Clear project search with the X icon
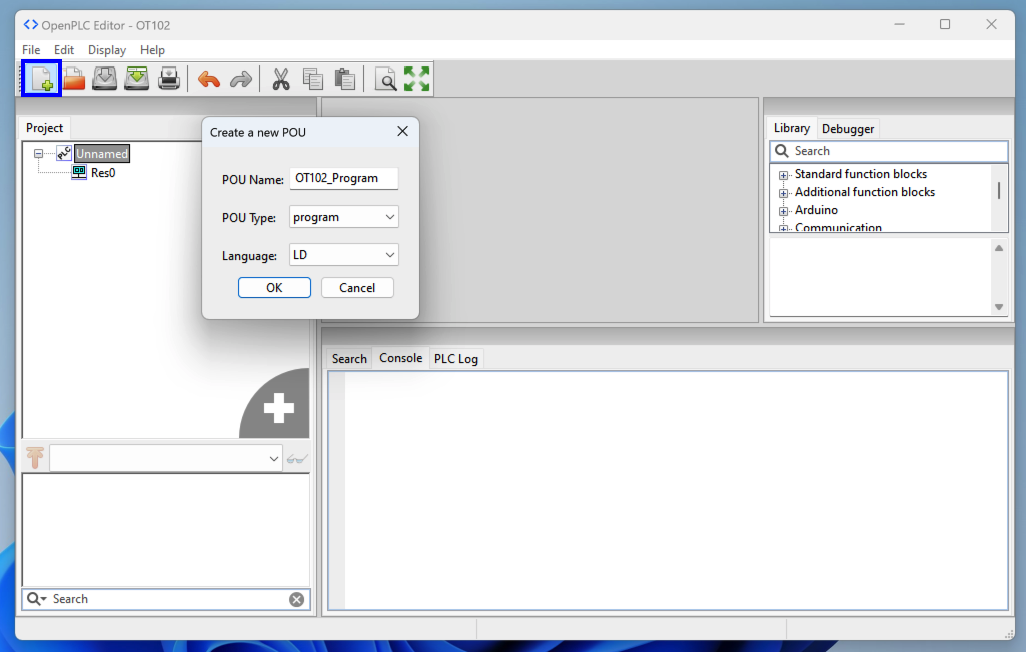Image resolution: width=1026 pixels, height=652 pixels. pos(296,600)
